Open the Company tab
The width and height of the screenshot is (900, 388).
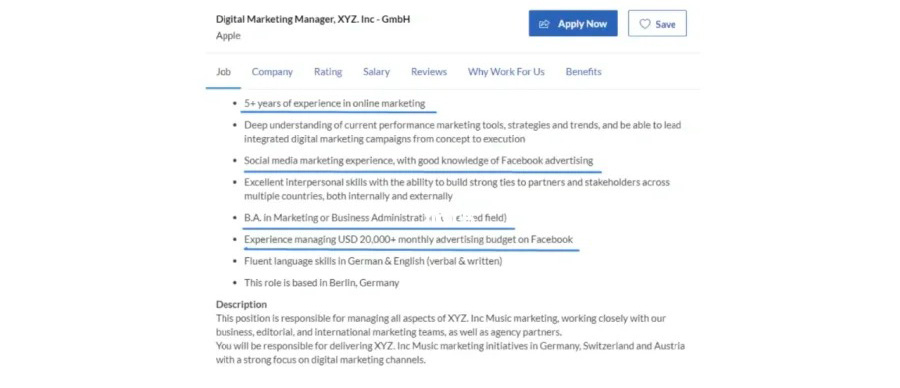tap(272, 72)
